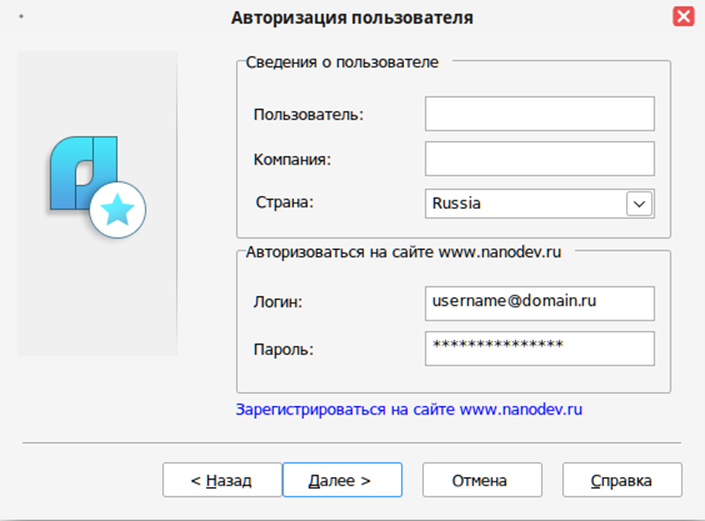Click into the Пароль password field
Viewport: 705px width, 521px height.
540,349
